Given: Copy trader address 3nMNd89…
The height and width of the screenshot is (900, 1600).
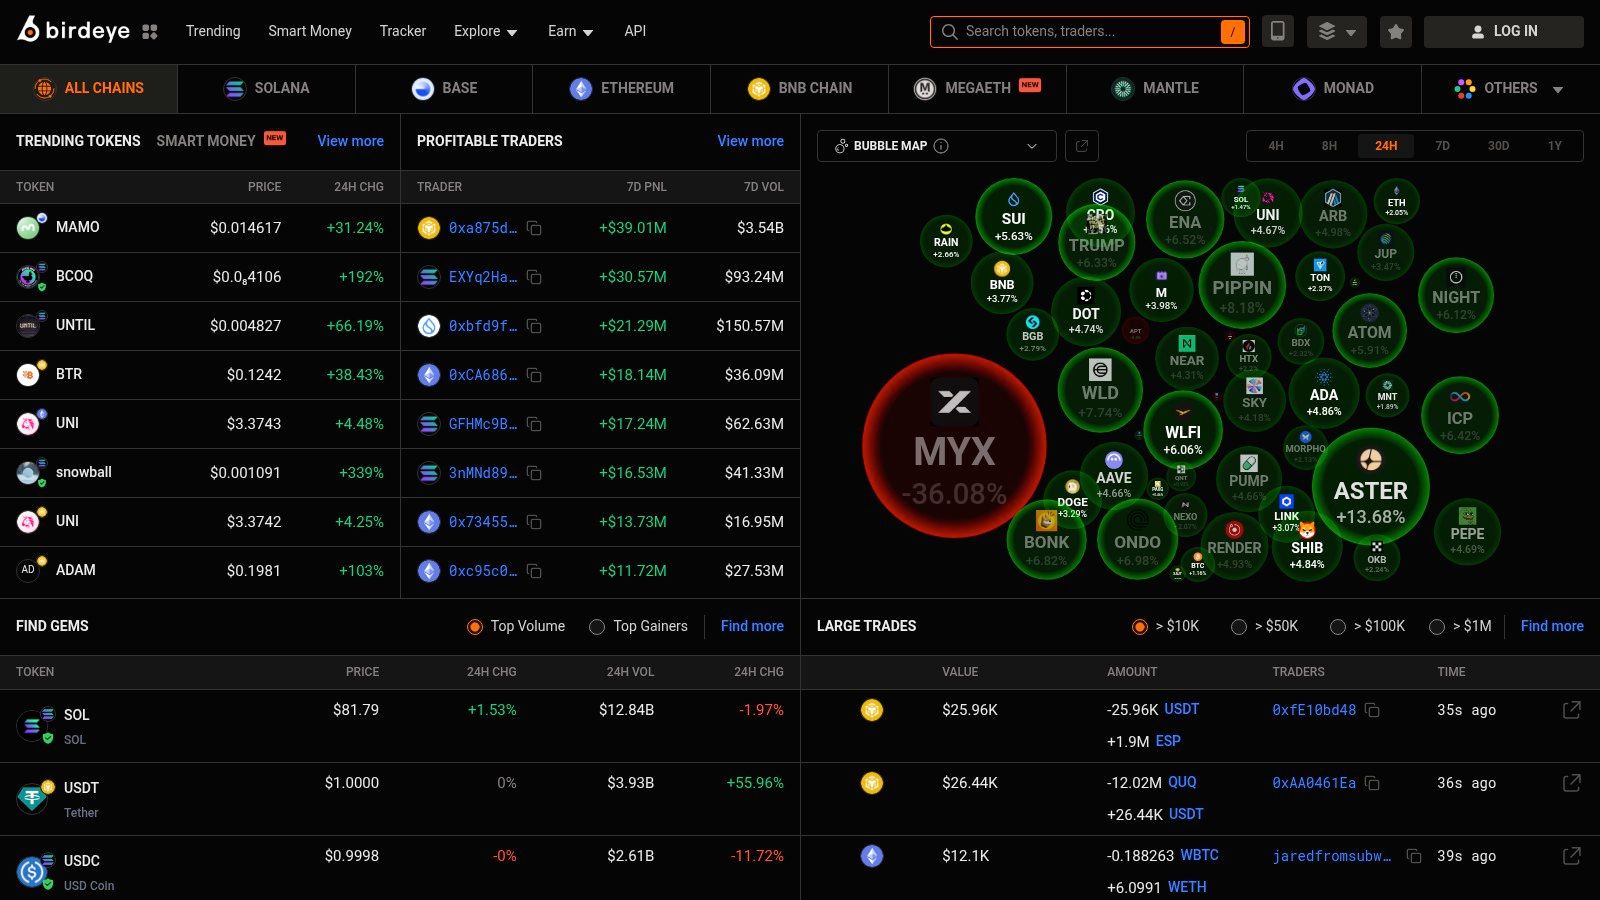Looking at the screenshot, I should (534, 473).
